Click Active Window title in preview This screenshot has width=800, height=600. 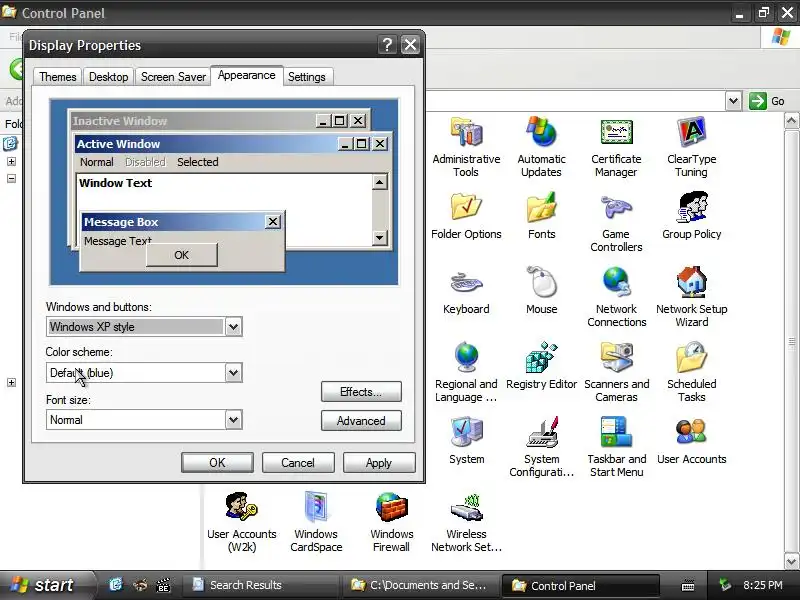tap(118, 144)
